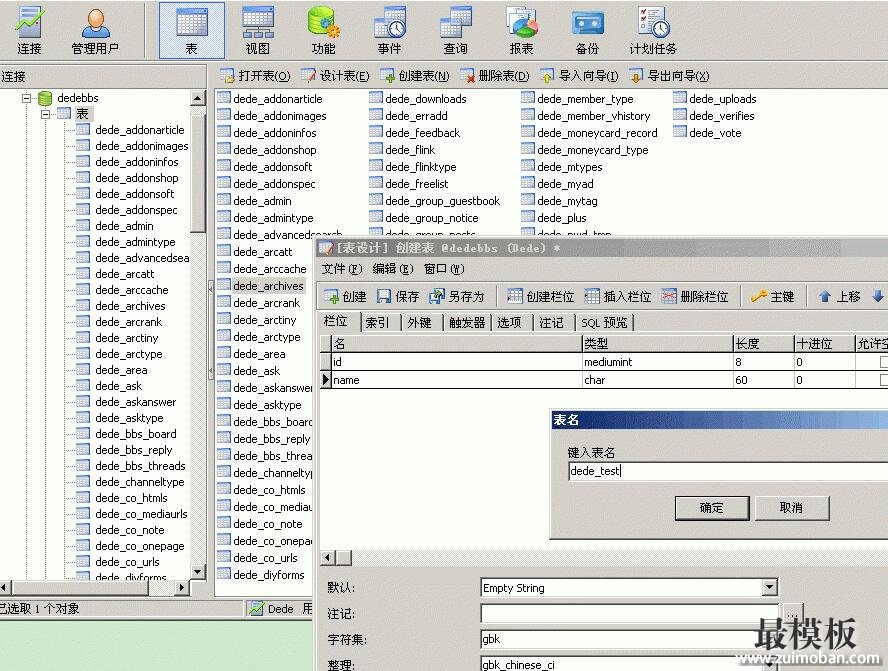Viewport: 888px width, 671px height.
Task: Confirm table name with 确定 button
Action: (712, 508)
